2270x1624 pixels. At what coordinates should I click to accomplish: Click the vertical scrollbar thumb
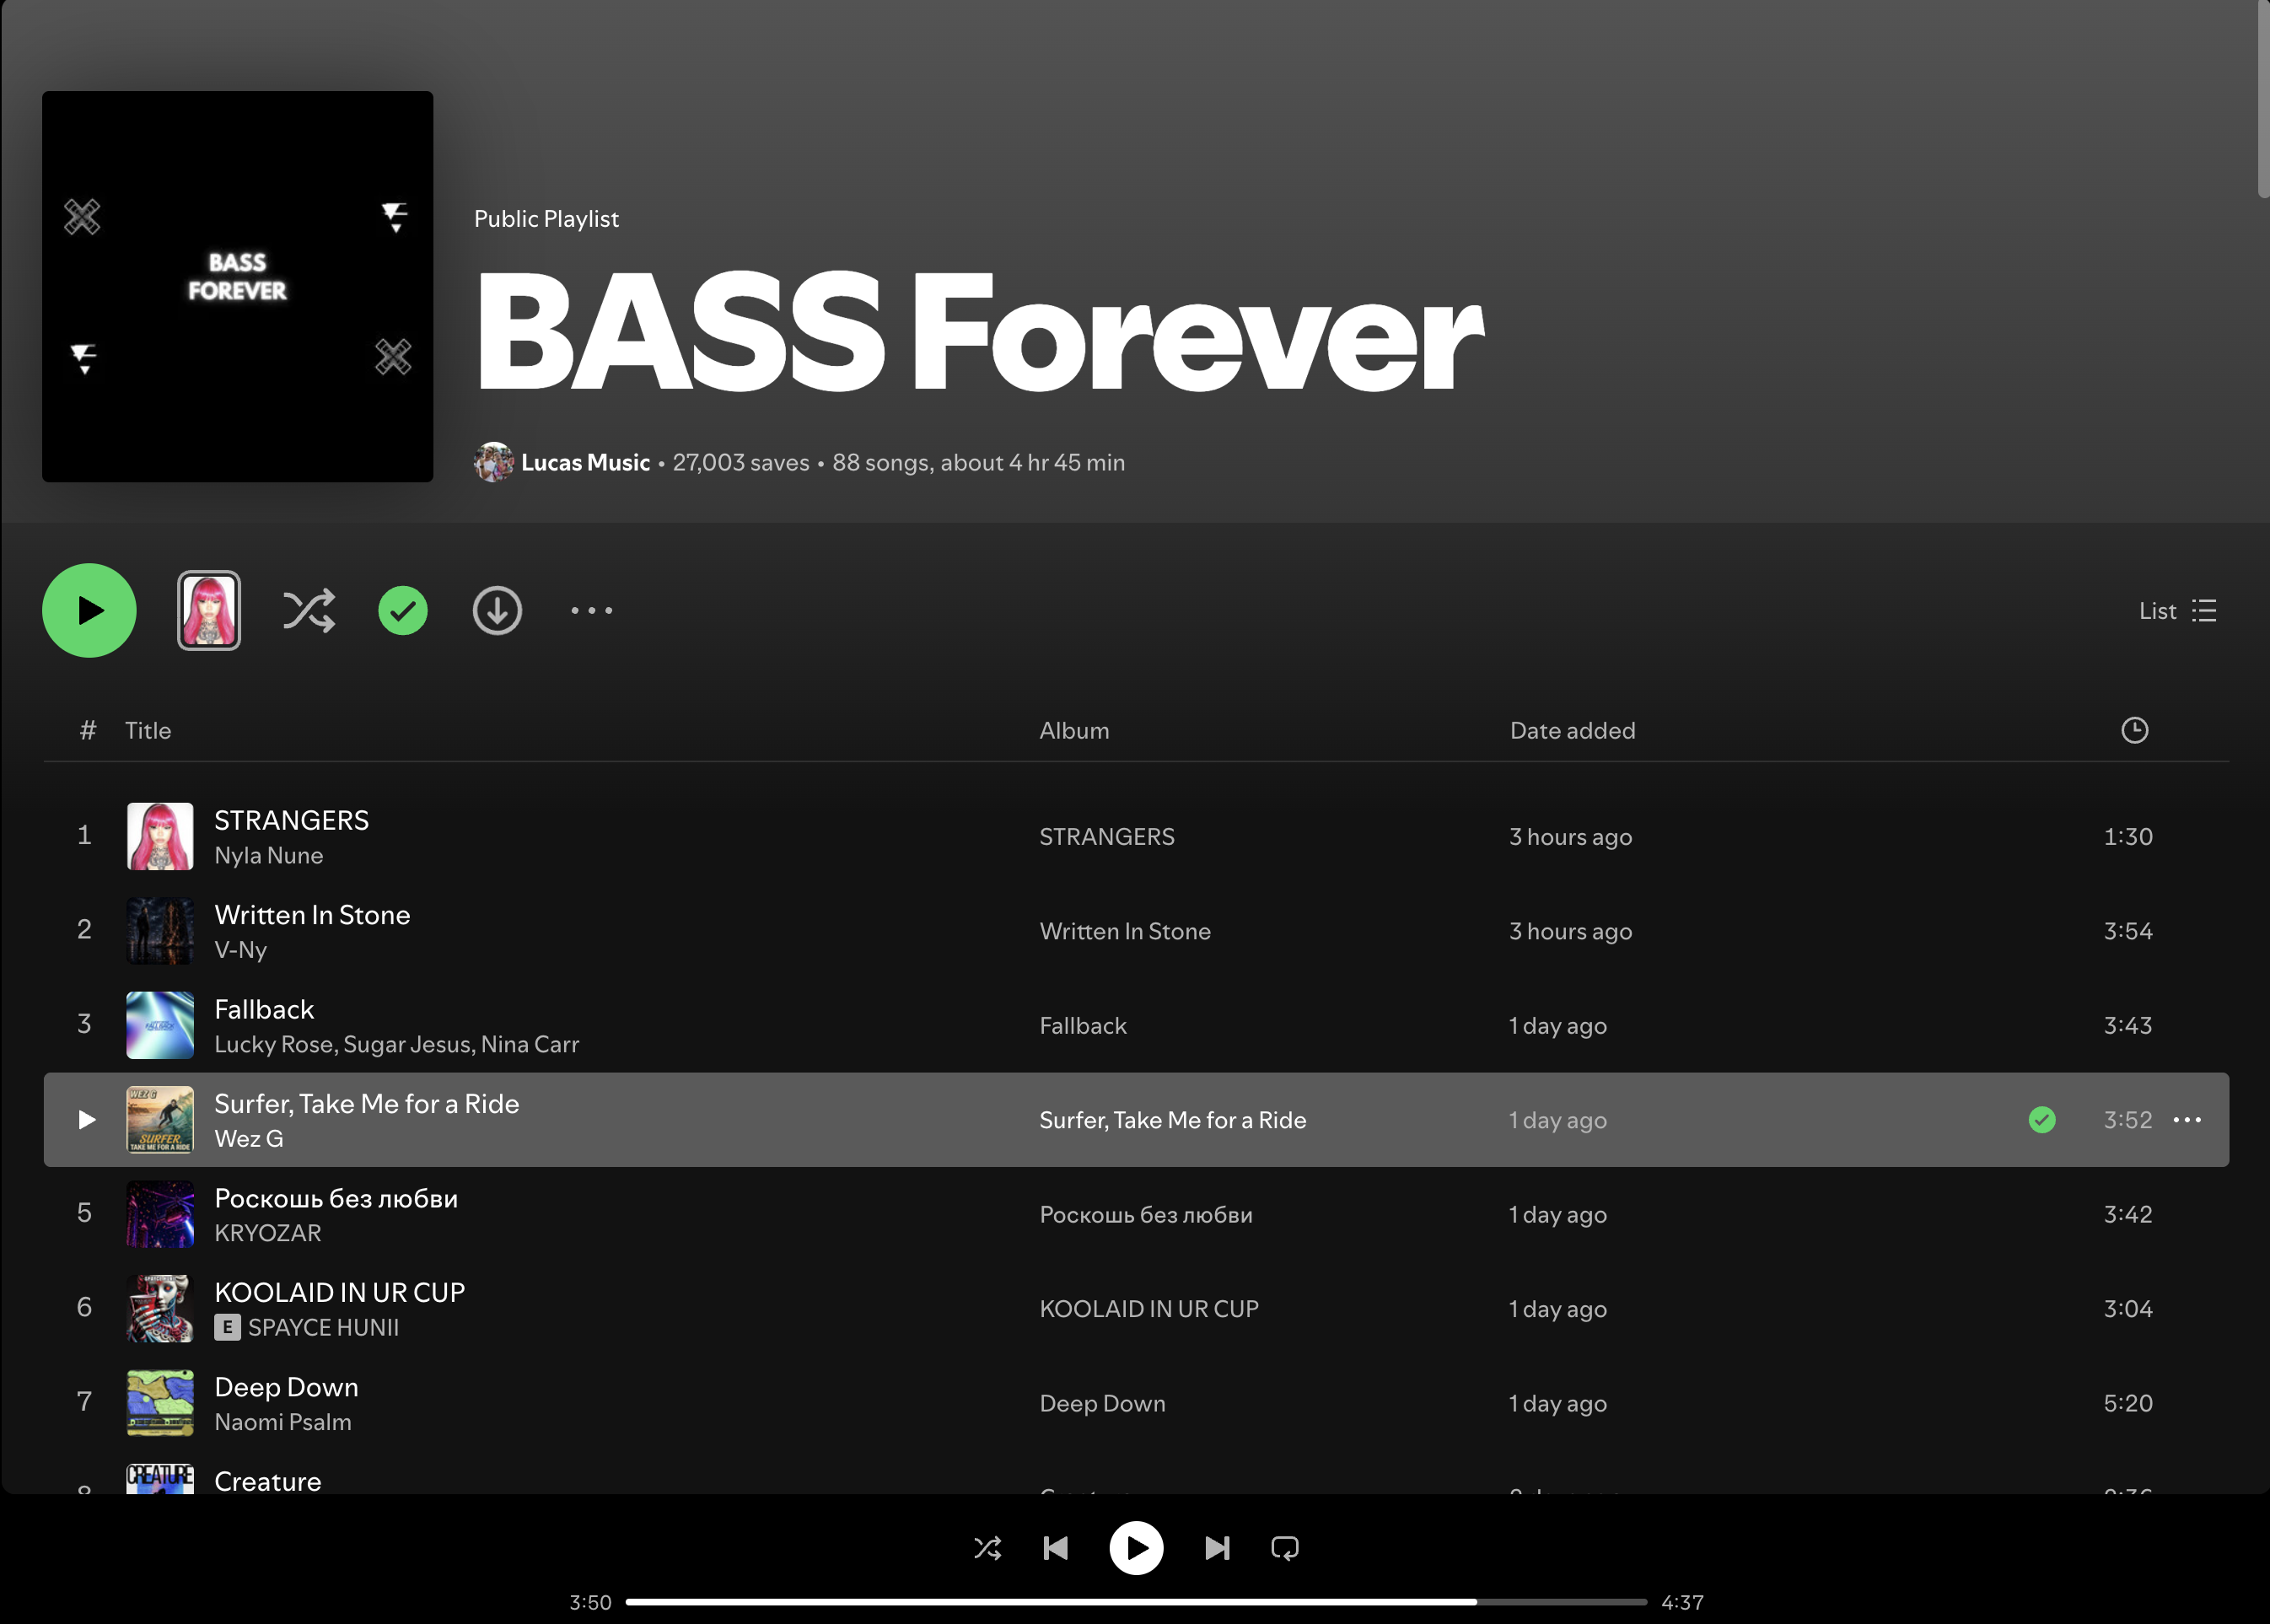[x=2263, y=100]
